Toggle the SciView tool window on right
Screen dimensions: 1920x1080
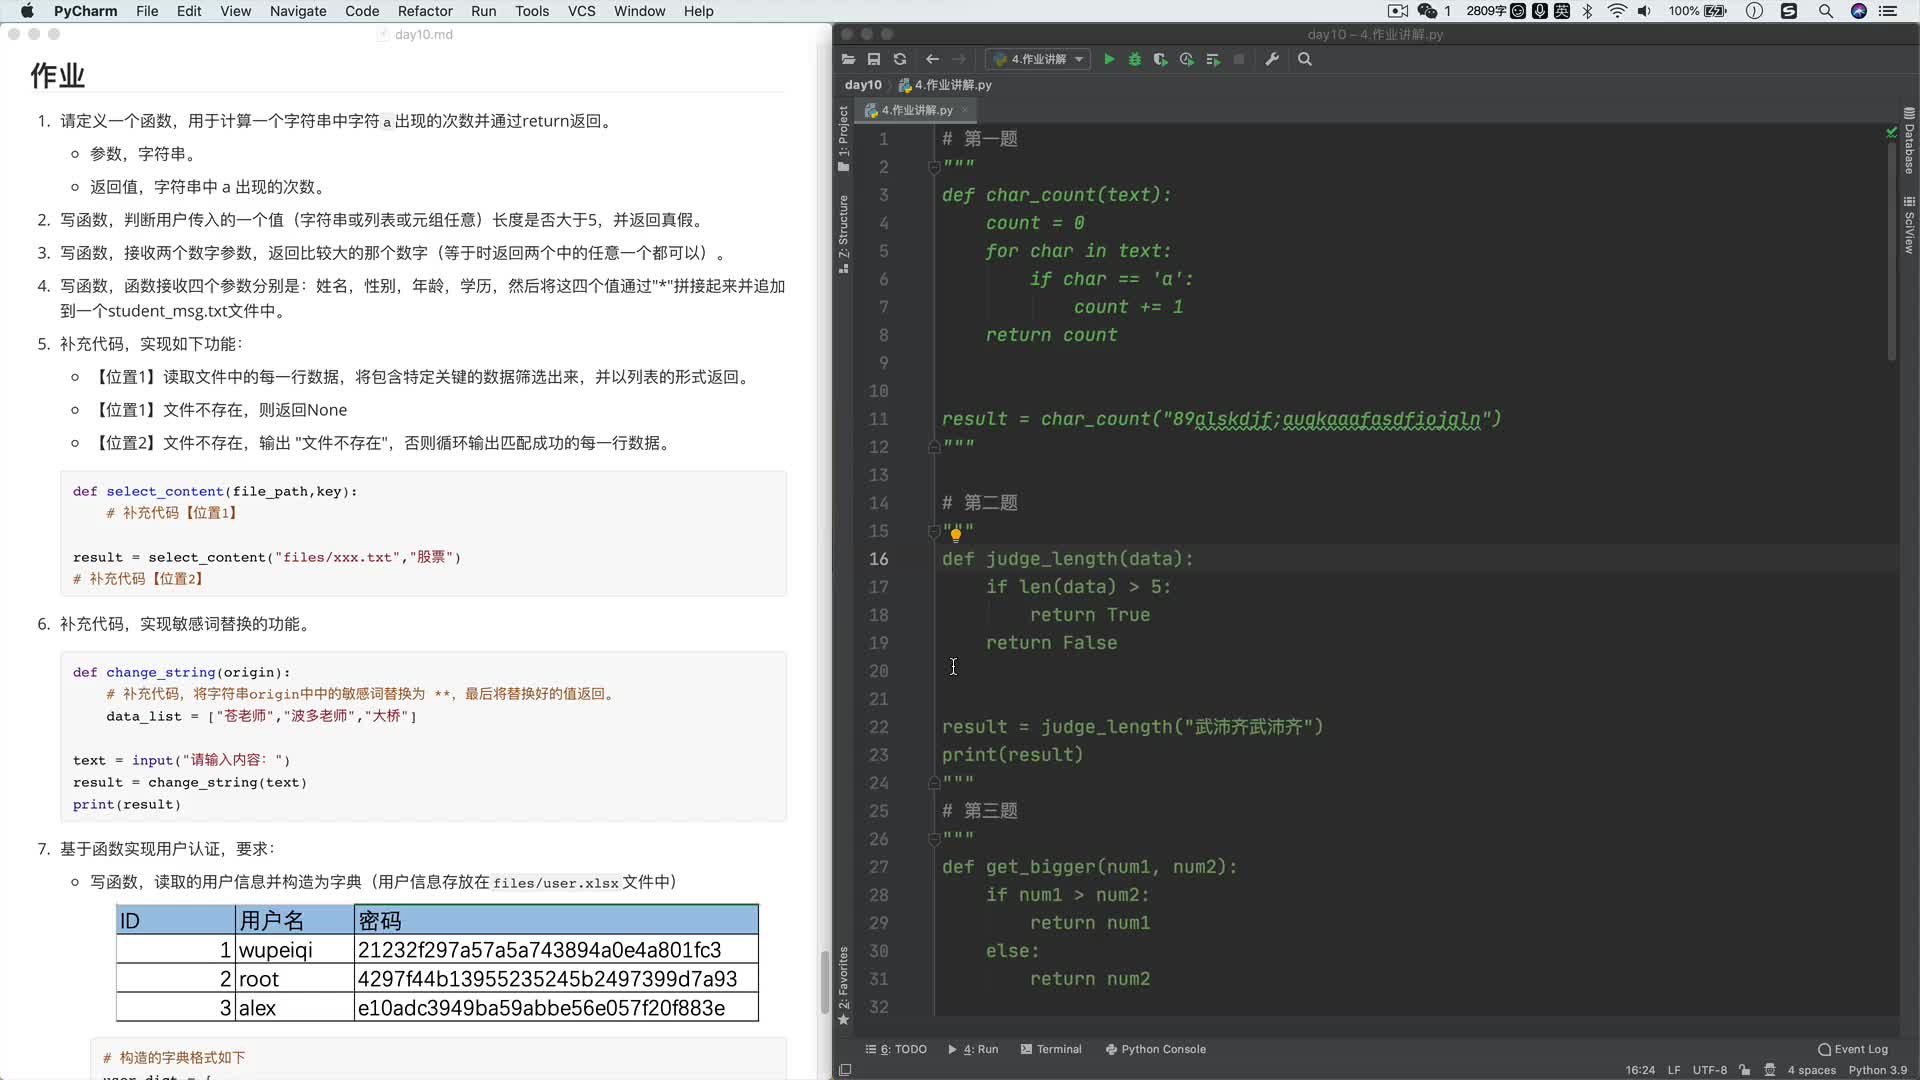(1909, 225)
